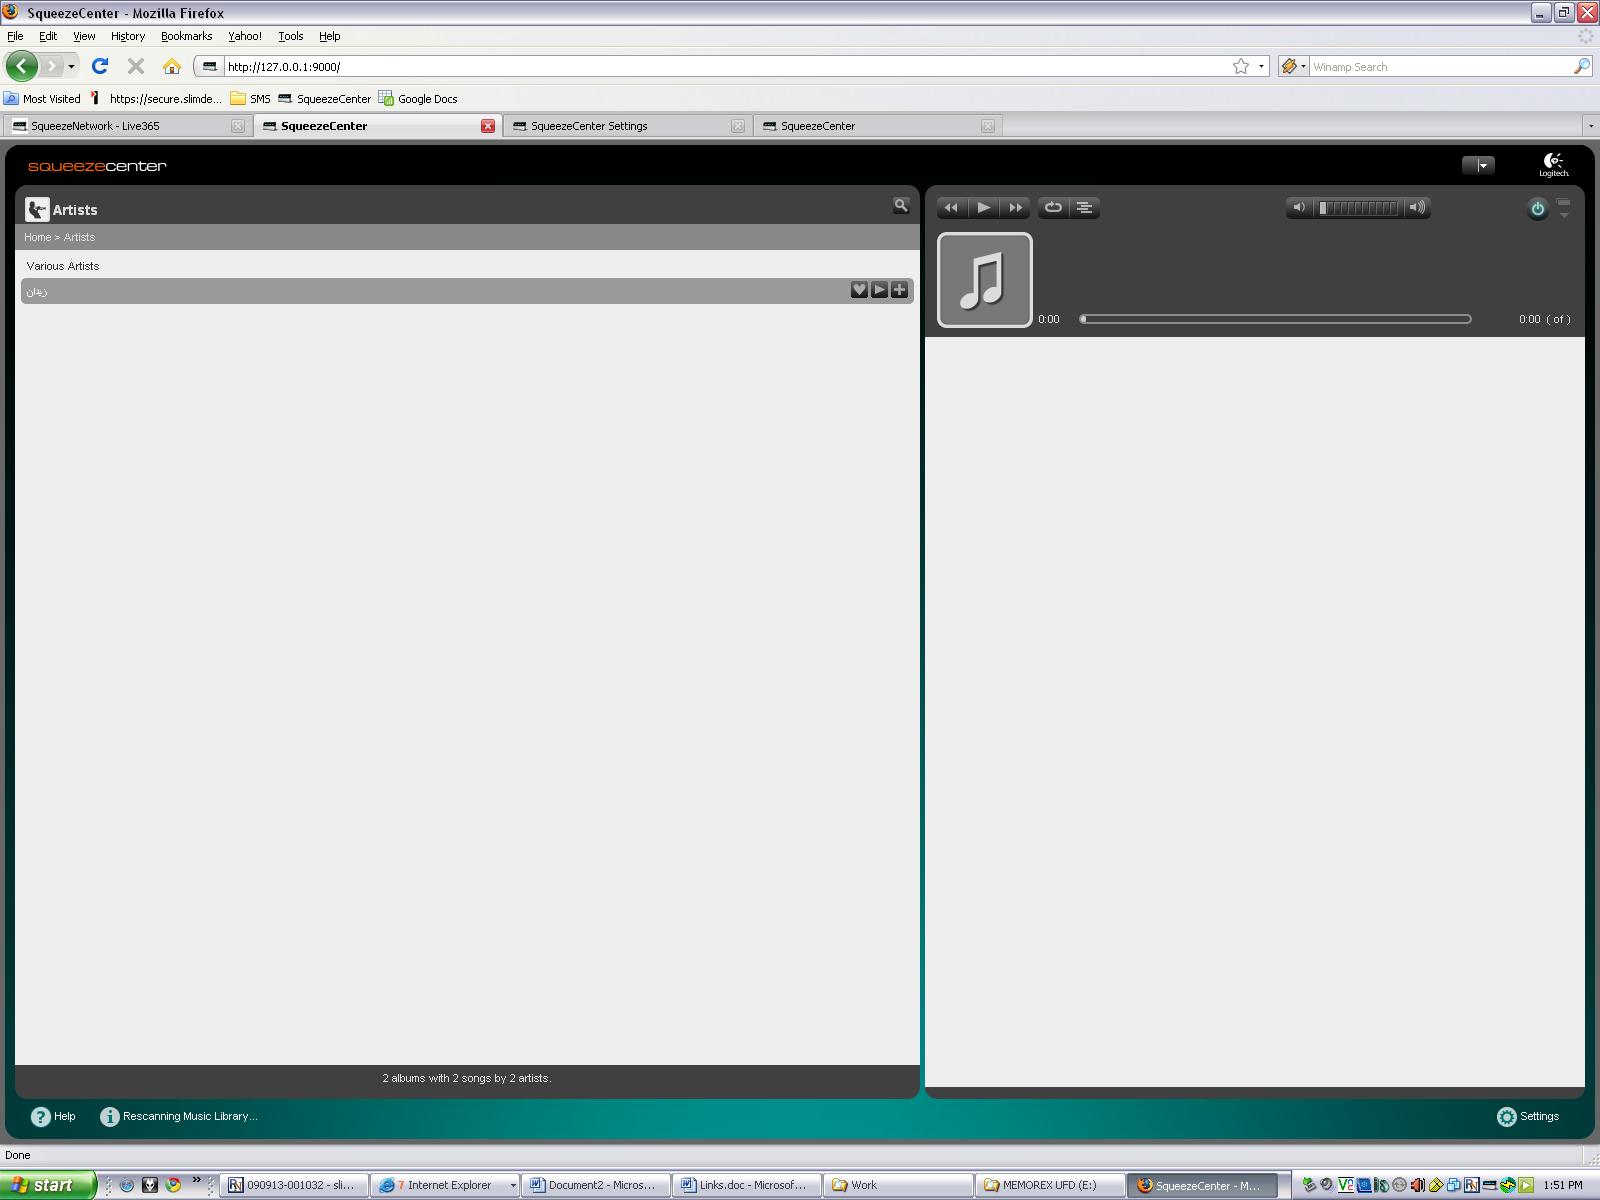Viewport: 1600px width, 1200px height.
Task: Click the Windows Start button
Action: [47, 1185]
